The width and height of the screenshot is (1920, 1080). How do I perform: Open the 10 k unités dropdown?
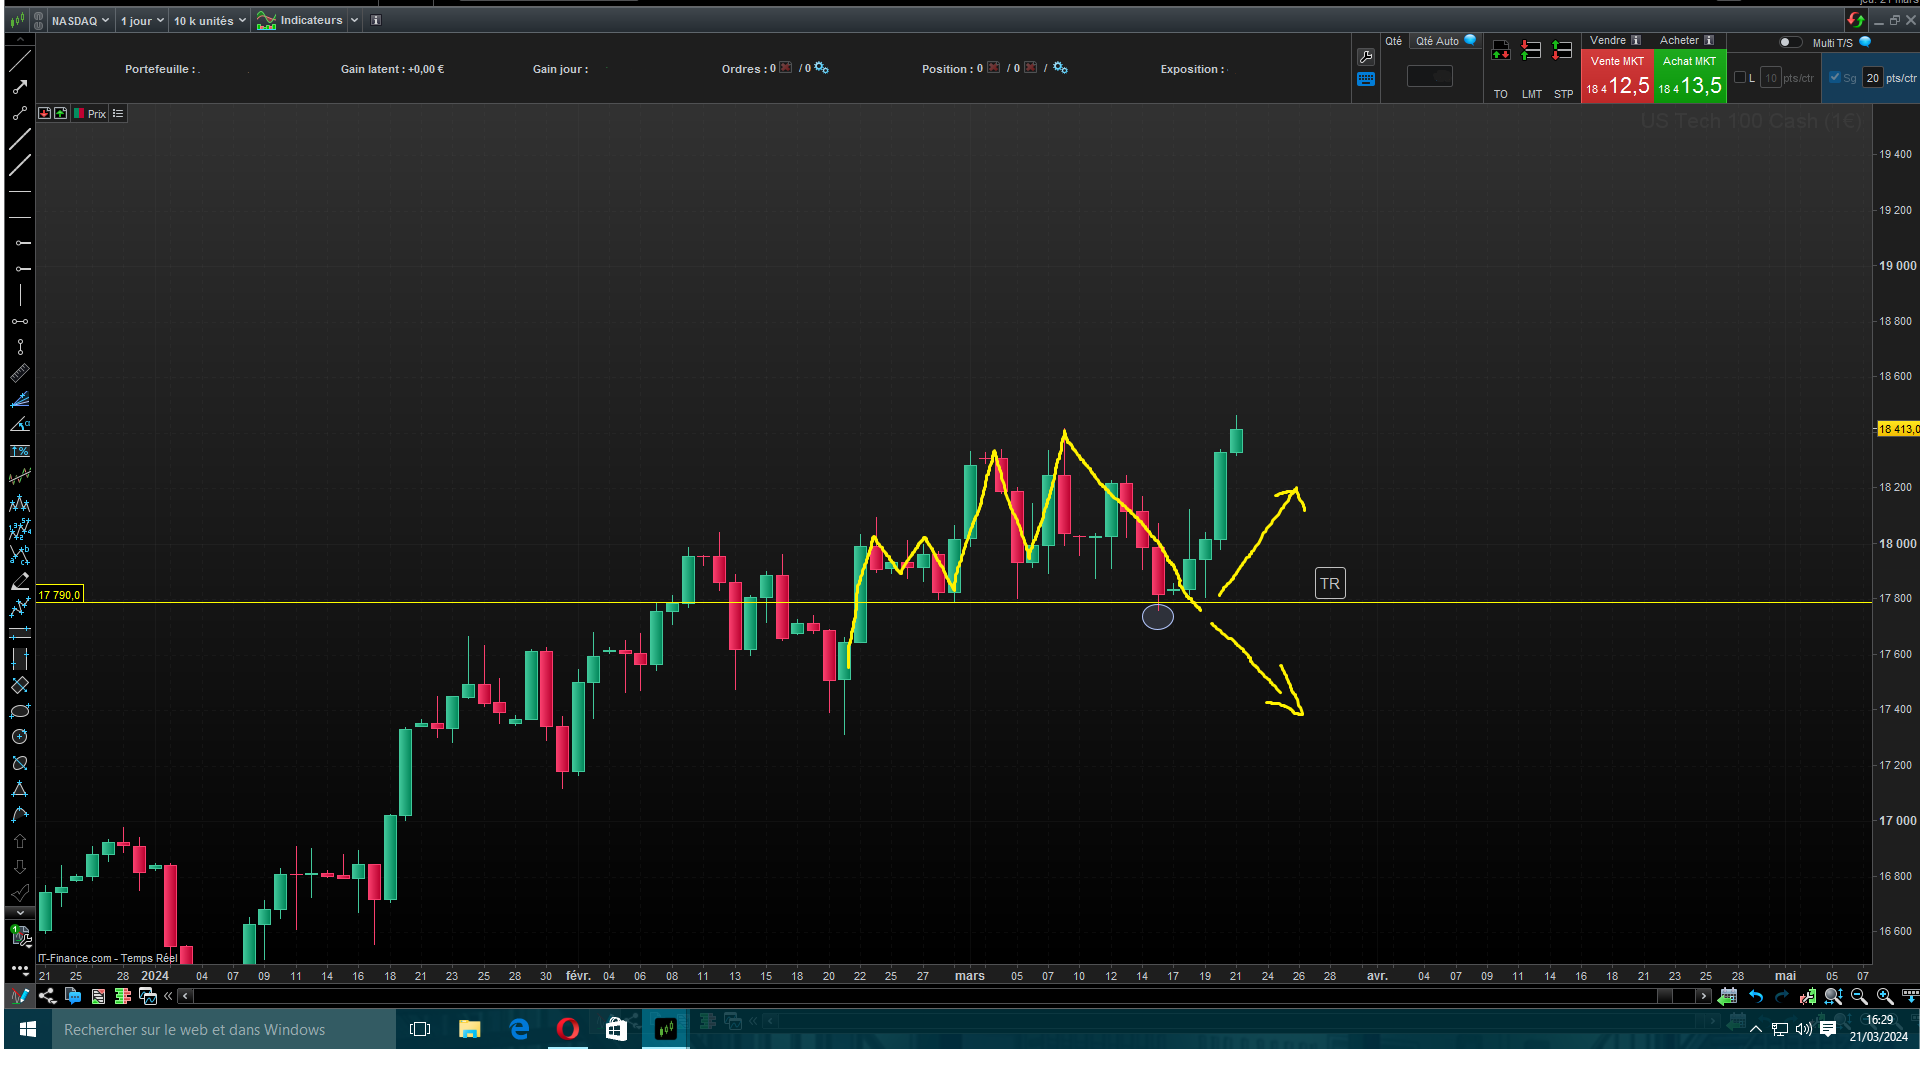[x=209, y=20]
